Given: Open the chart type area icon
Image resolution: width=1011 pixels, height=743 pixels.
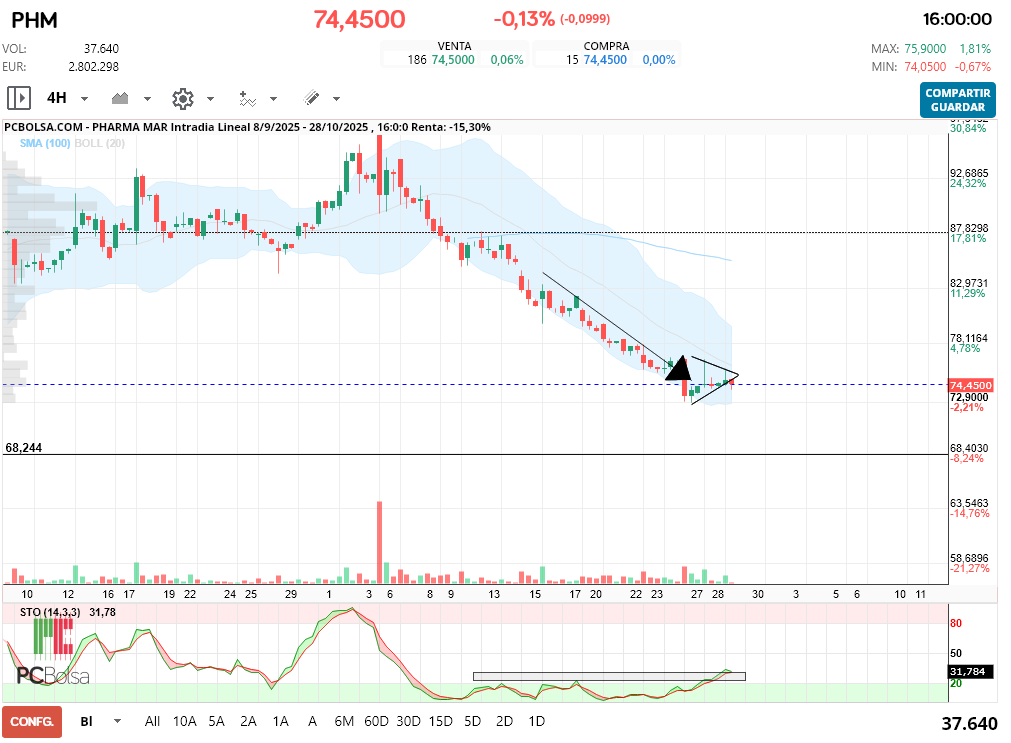Looking at the screenshot, I should [x=121, y=98].
